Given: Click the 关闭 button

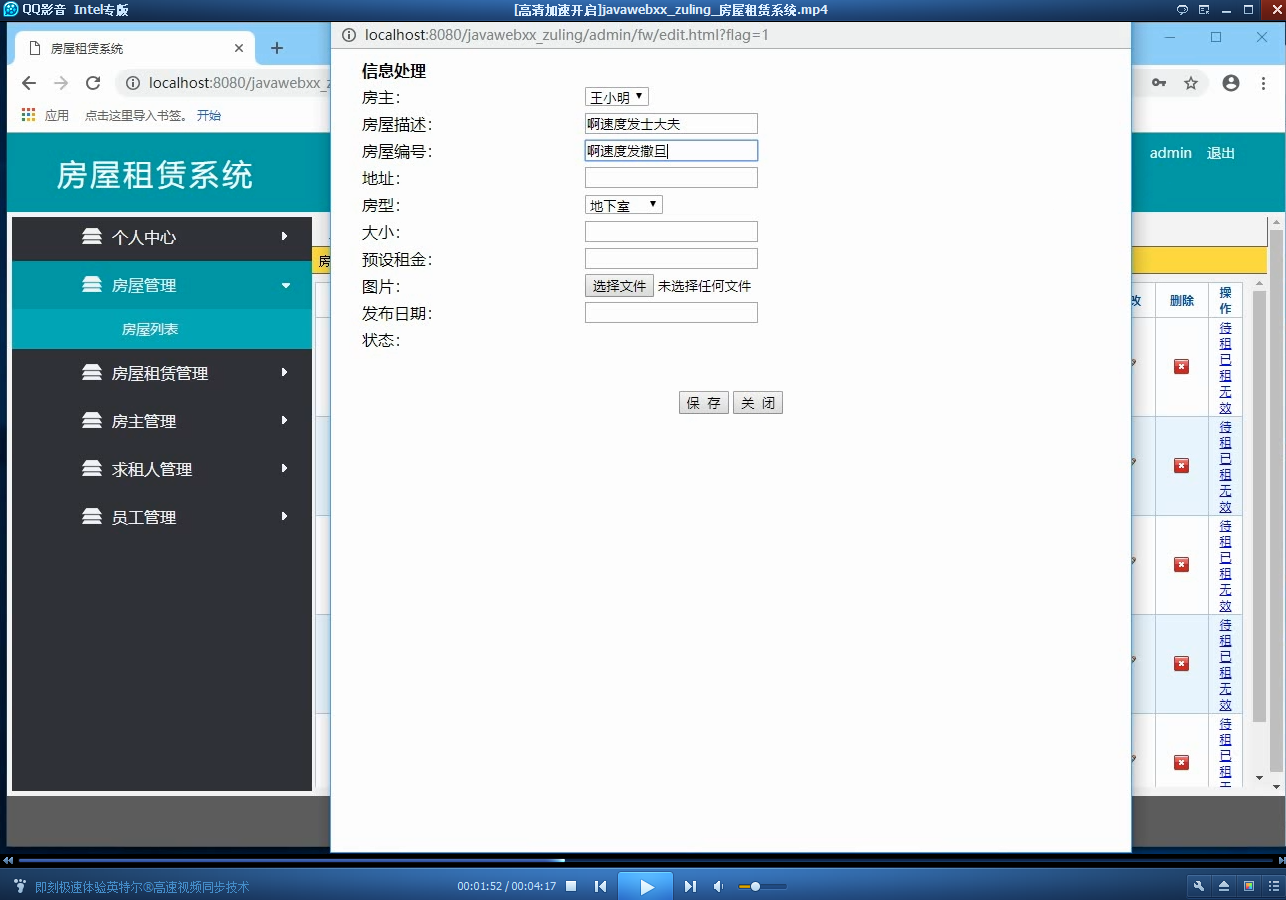Looking at the screenshot, I should pyautogui.click(x=758, y=403).
